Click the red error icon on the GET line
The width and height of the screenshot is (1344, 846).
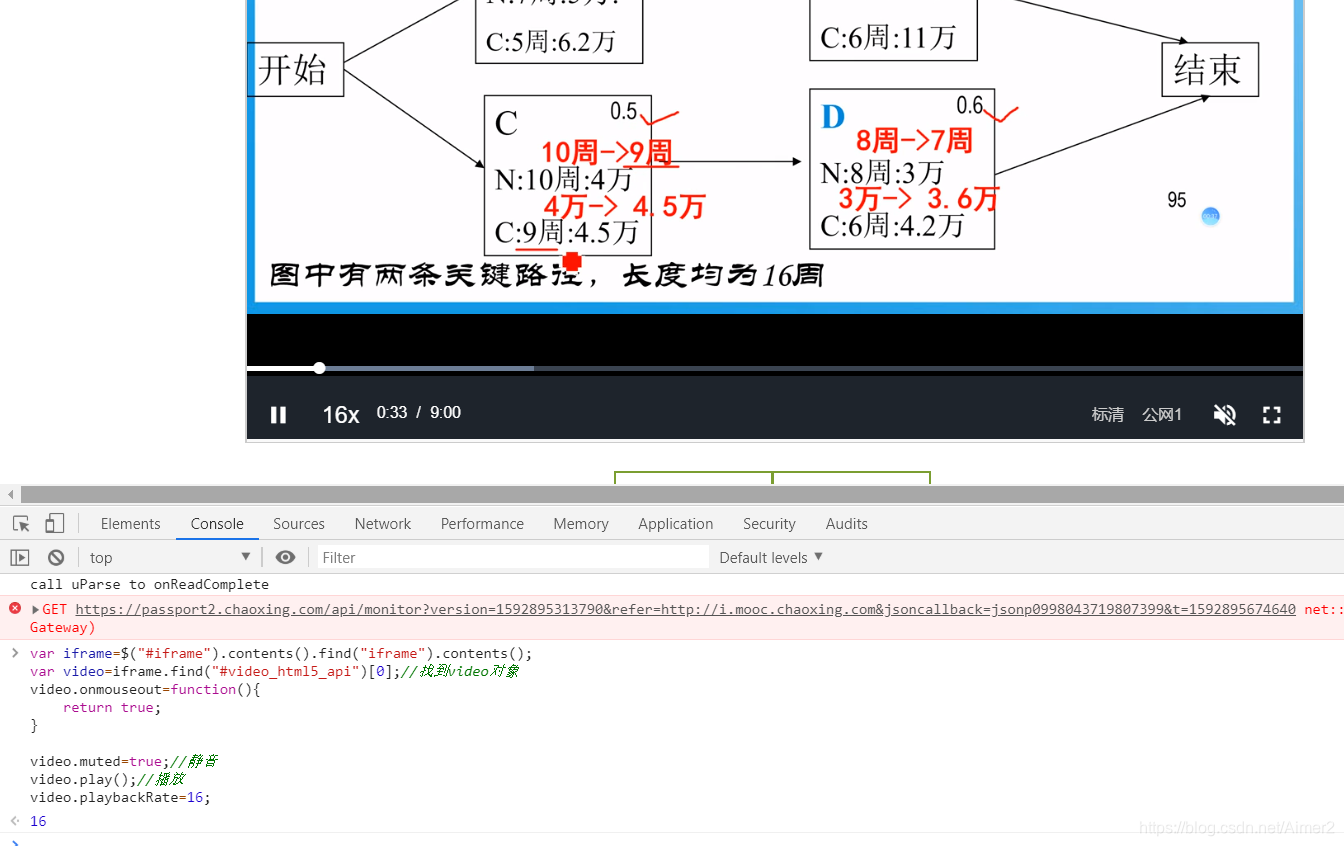(13, 608)
